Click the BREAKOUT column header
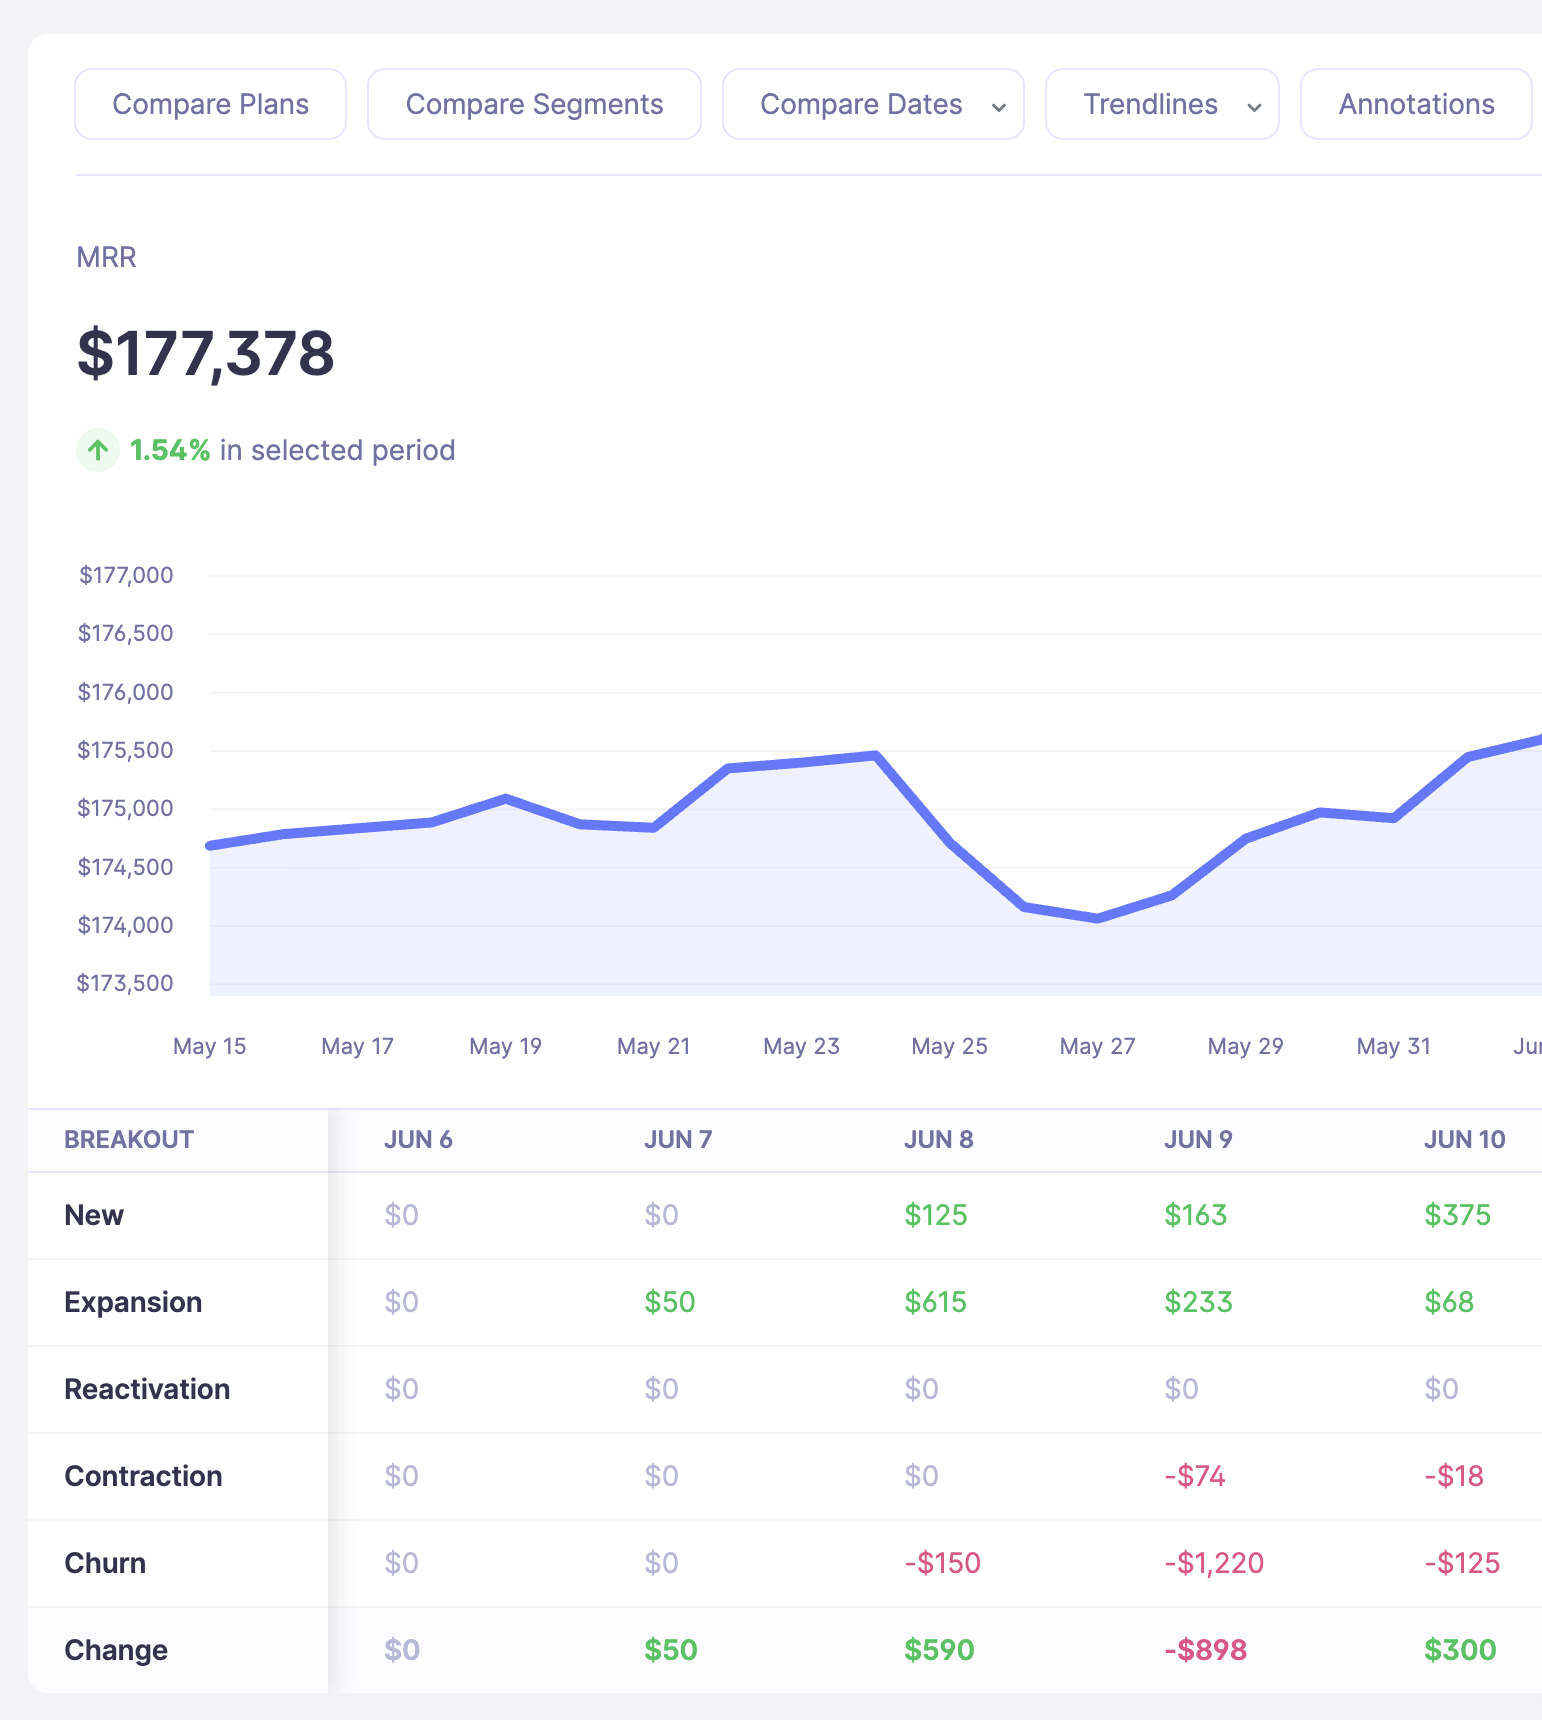1542x1720 pixels. pos(129,1139)
